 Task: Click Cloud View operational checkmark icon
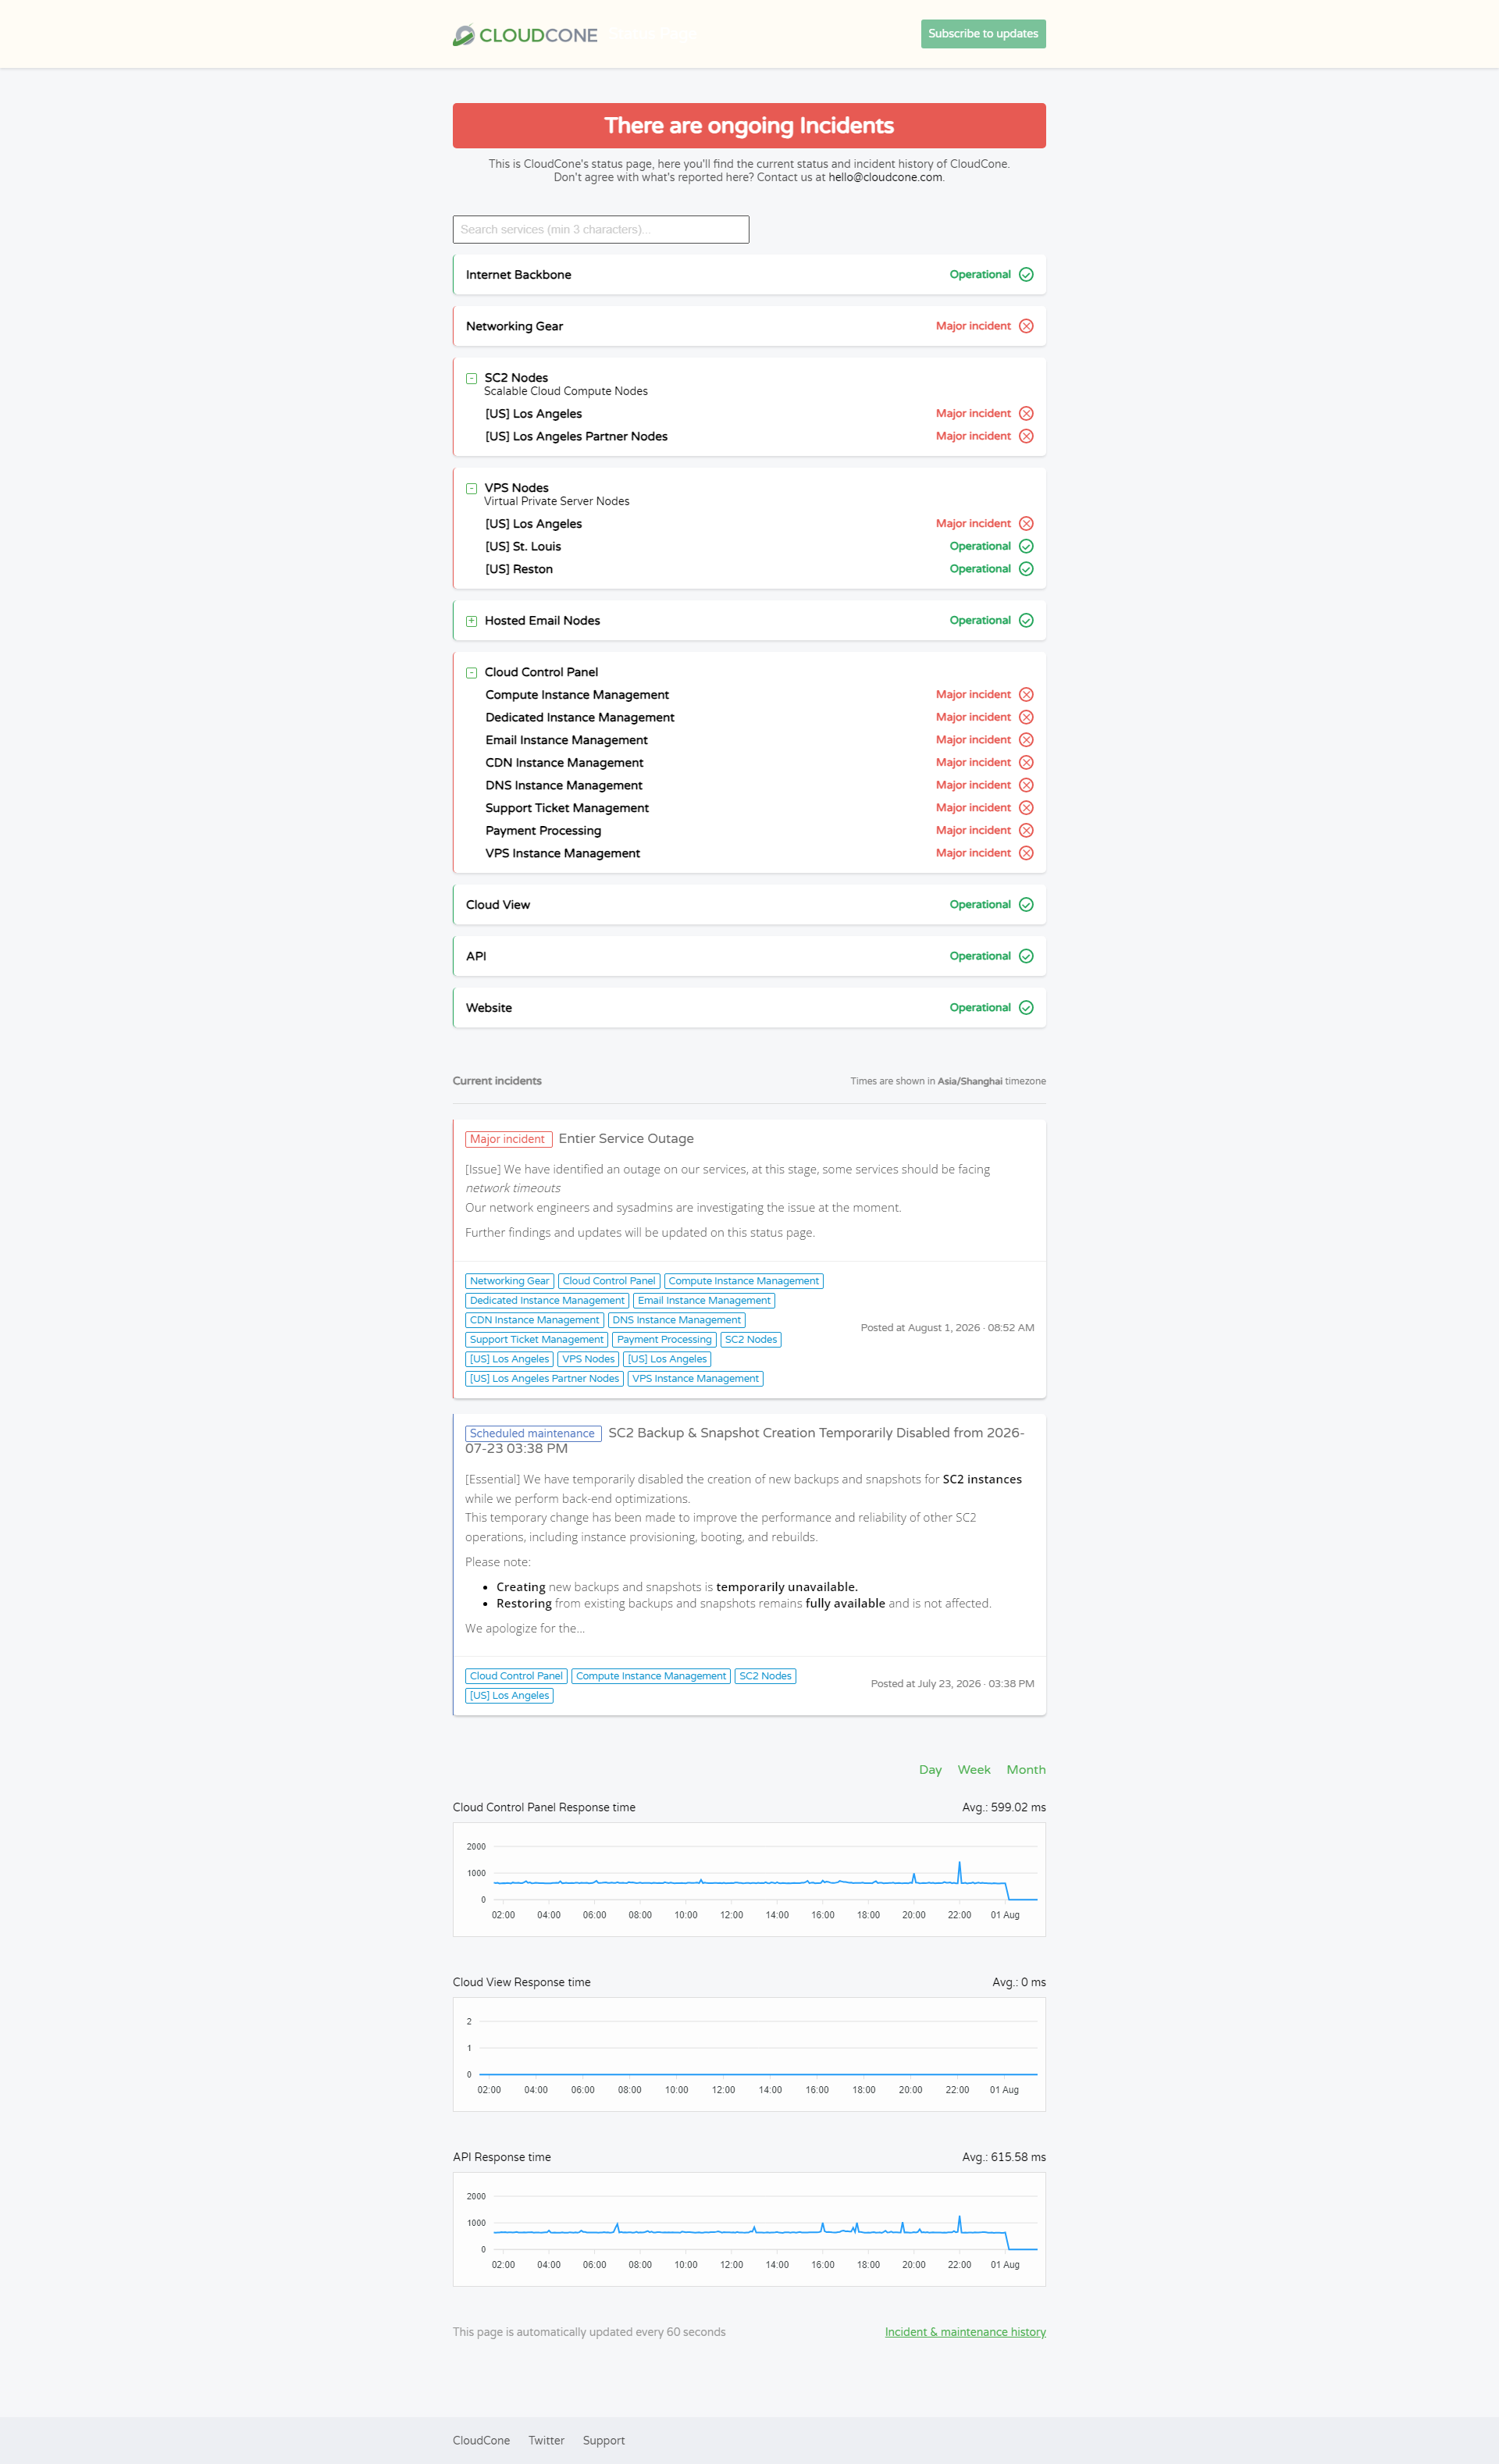click(x=1026, y=905)
